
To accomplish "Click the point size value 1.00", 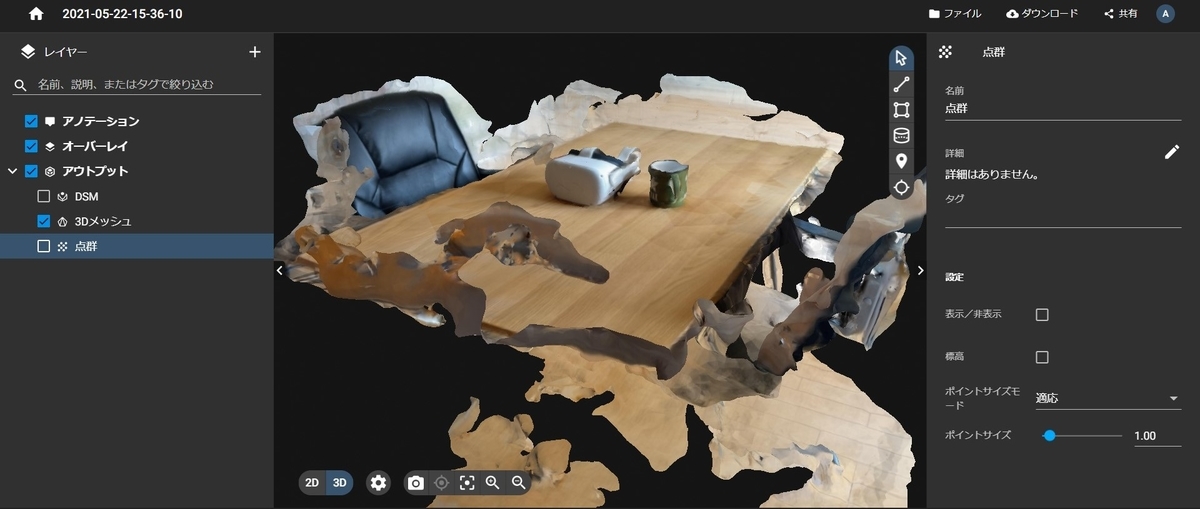I will pos(1157,436).
